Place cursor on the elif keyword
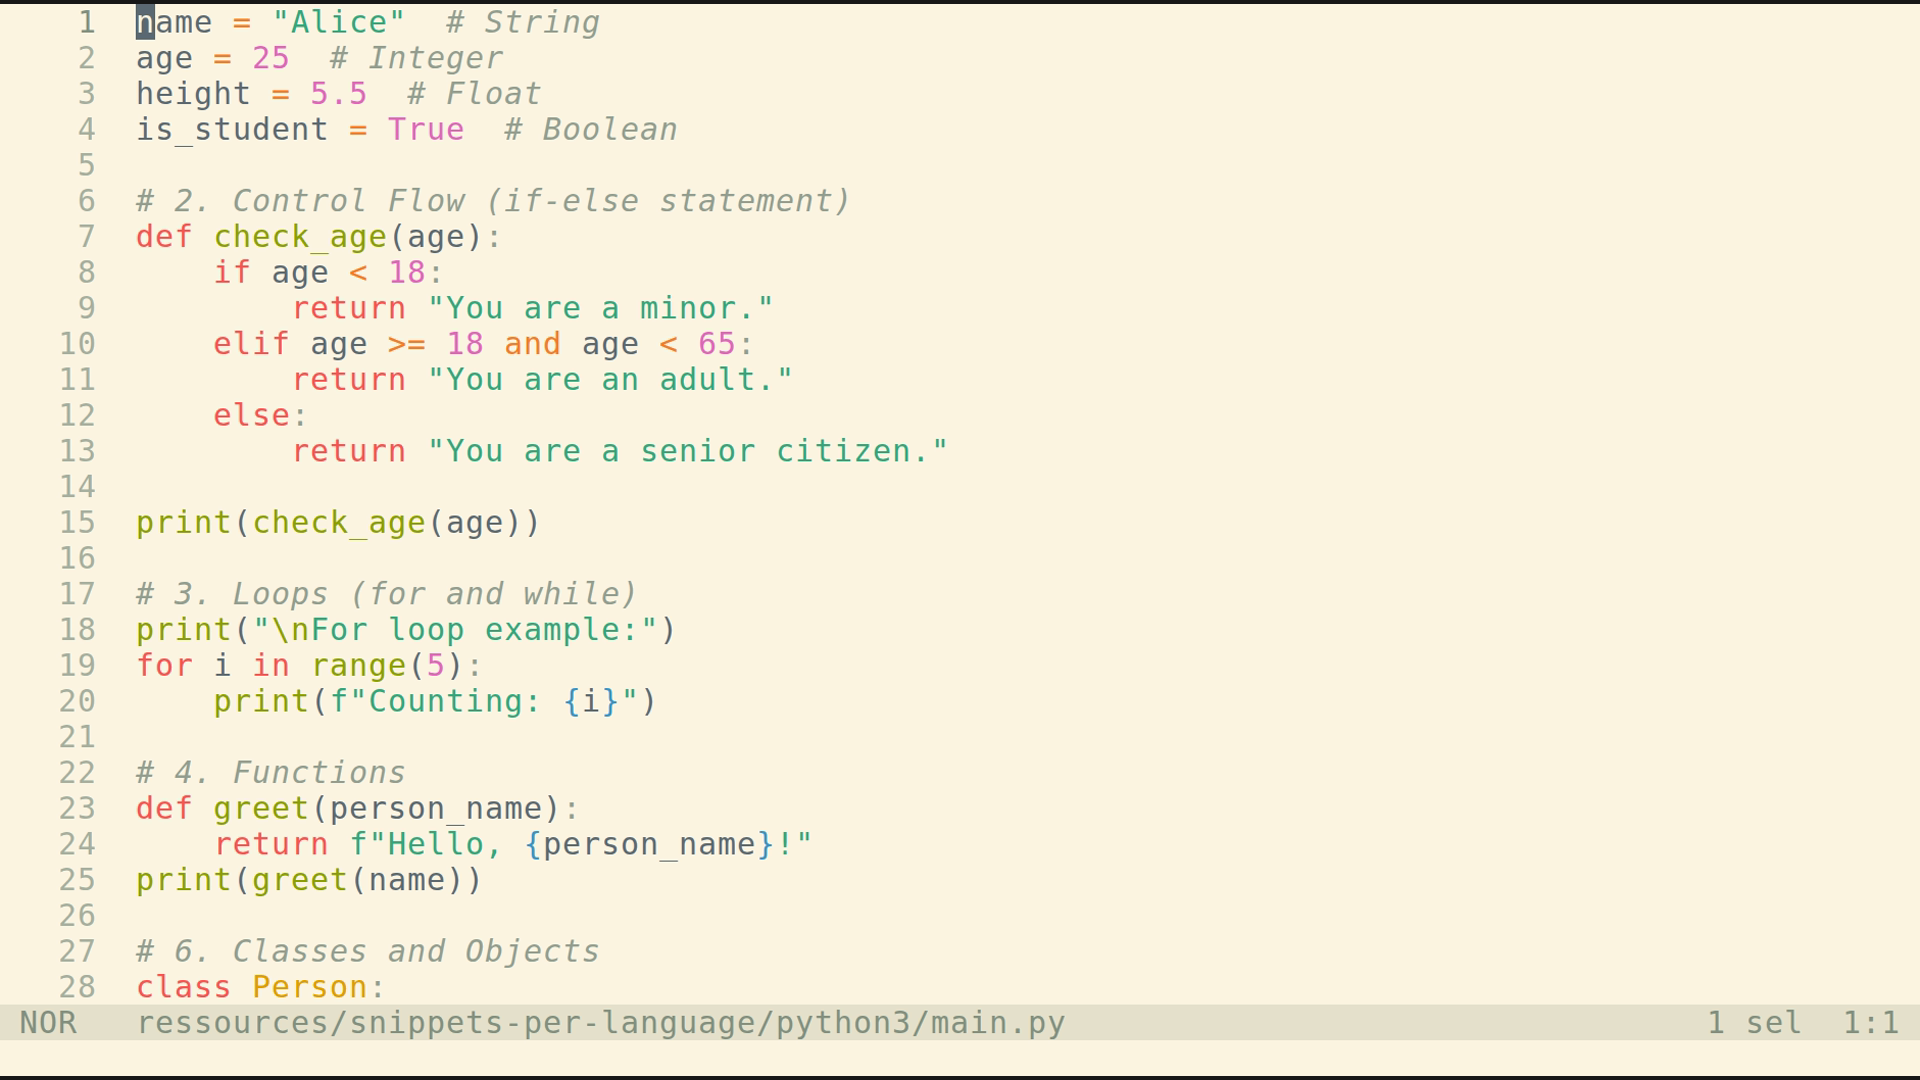The height and width of the screenshot is (1080, 1920). (x=249, y=343)
